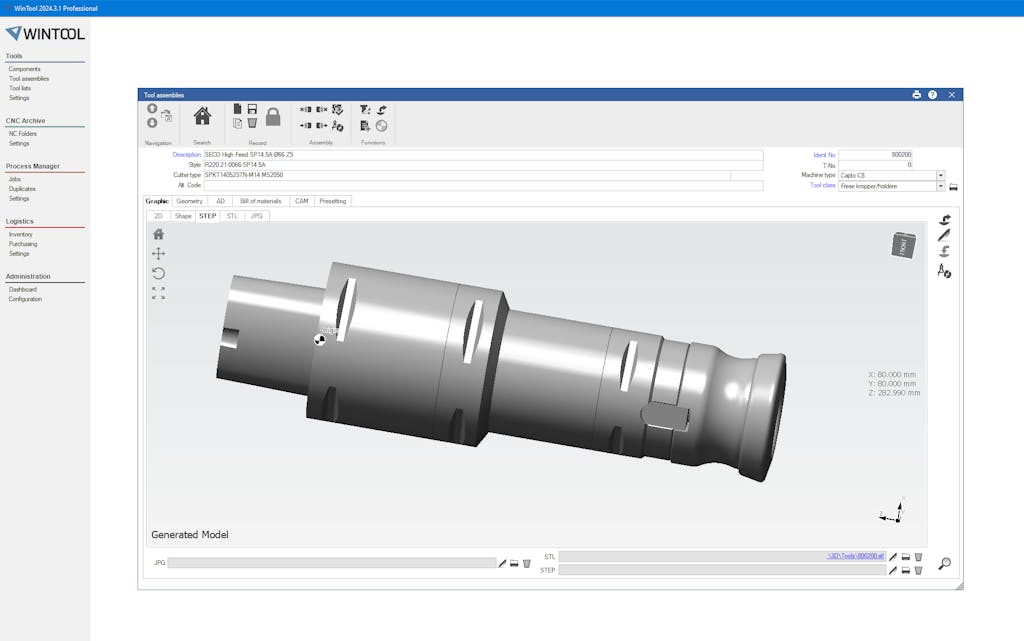The image size is (1024, 641).
Task: Click the rotate icon in 3D viewer
Action: pos(158,273)
